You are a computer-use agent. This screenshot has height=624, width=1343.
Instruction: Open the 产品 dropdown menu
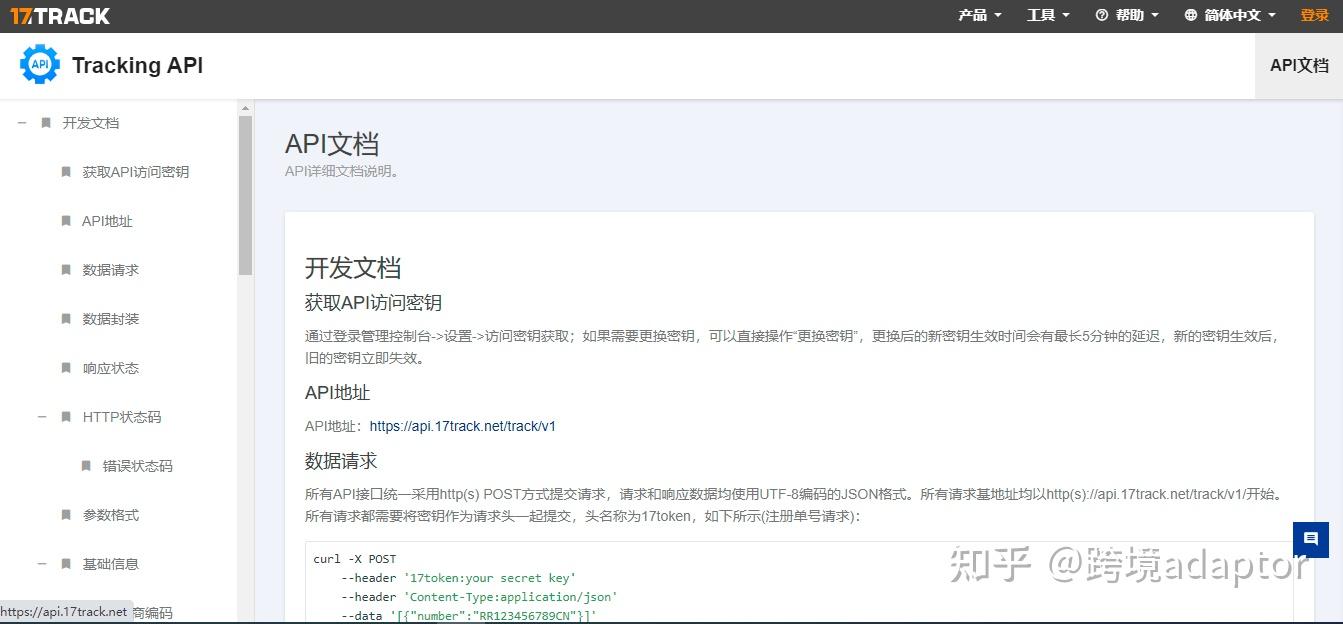[978, 14]
